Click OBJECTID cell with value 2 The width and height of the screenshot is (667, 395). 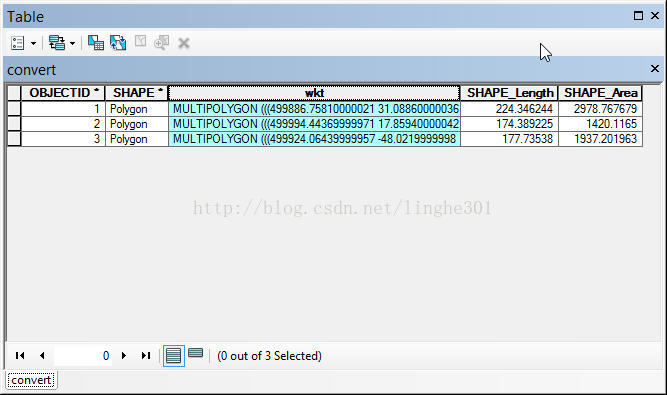(63, 124)
